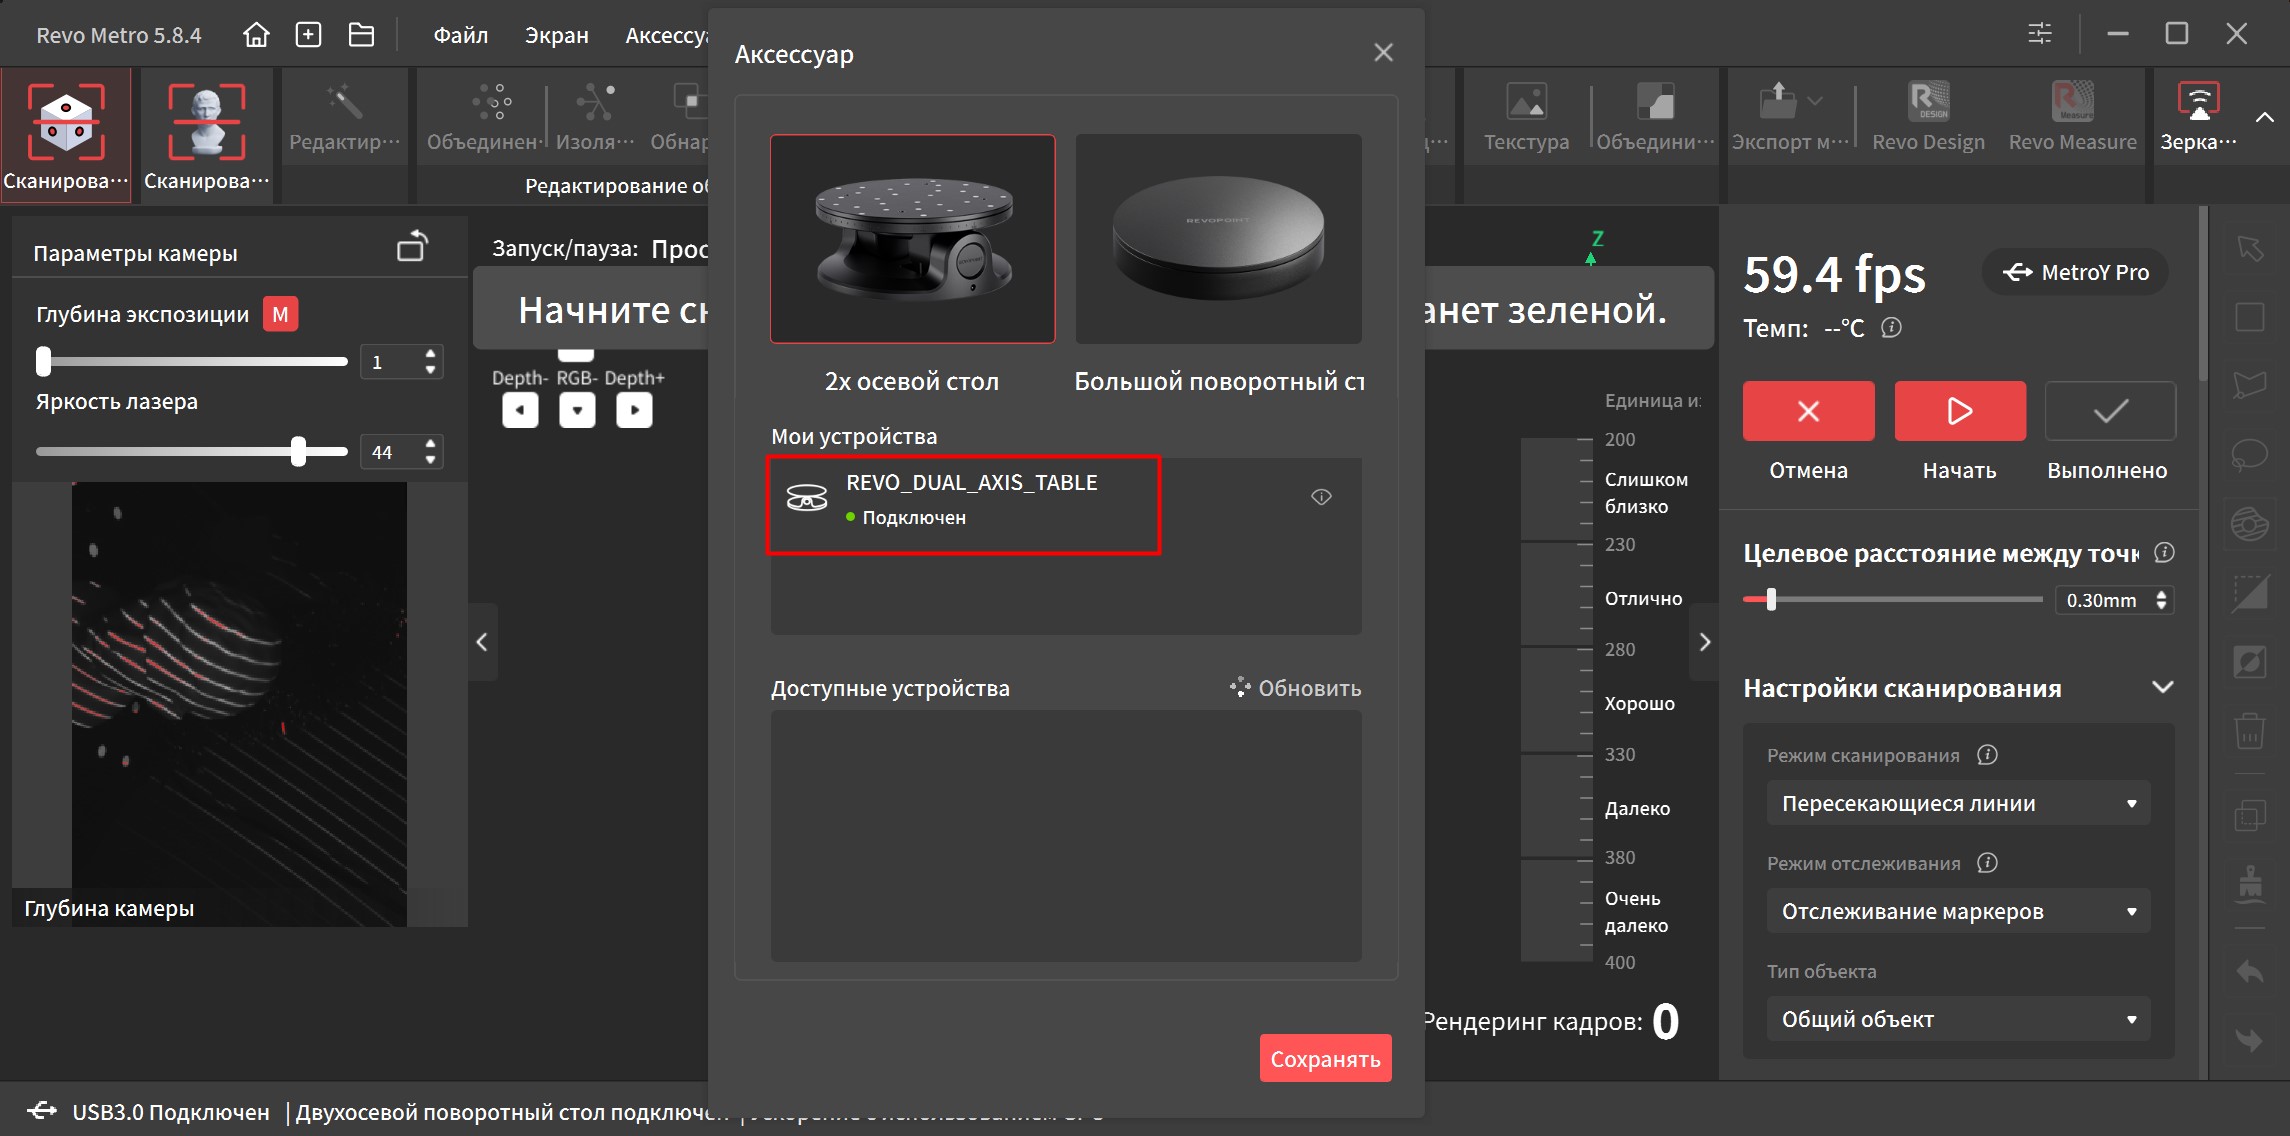Open the folder icon in title bar
This screenshot has width=2290, height=1136.
point(361,35)
